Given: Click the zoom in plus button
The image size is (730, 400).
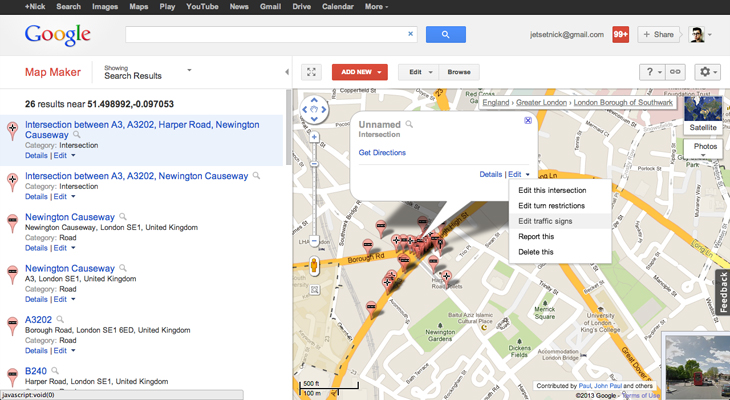Looking at the screenshot, I should (314, 136).
